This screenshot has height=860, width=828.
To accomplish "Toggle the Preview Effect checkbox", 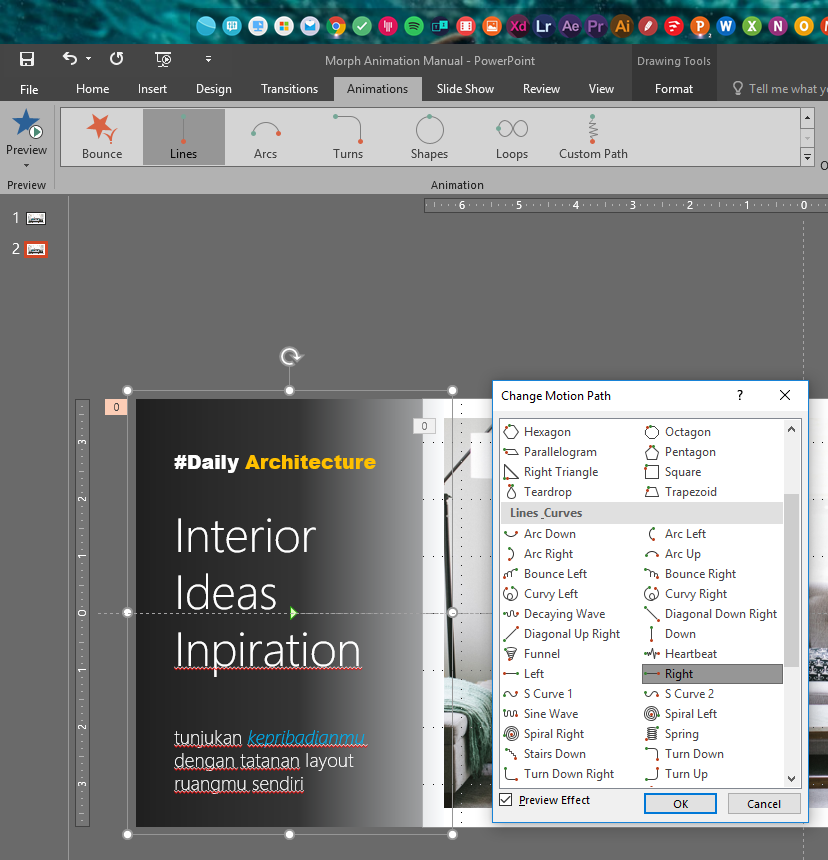I will [506, 800].
